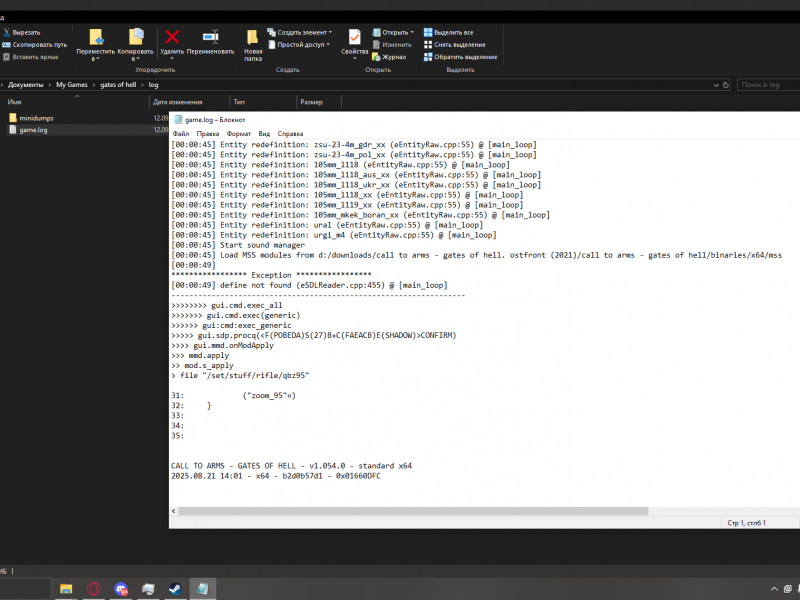Click the Rename (Переименовать) icon
The image size is (800, 600).
pyautogui.click(x=210, y=37)
